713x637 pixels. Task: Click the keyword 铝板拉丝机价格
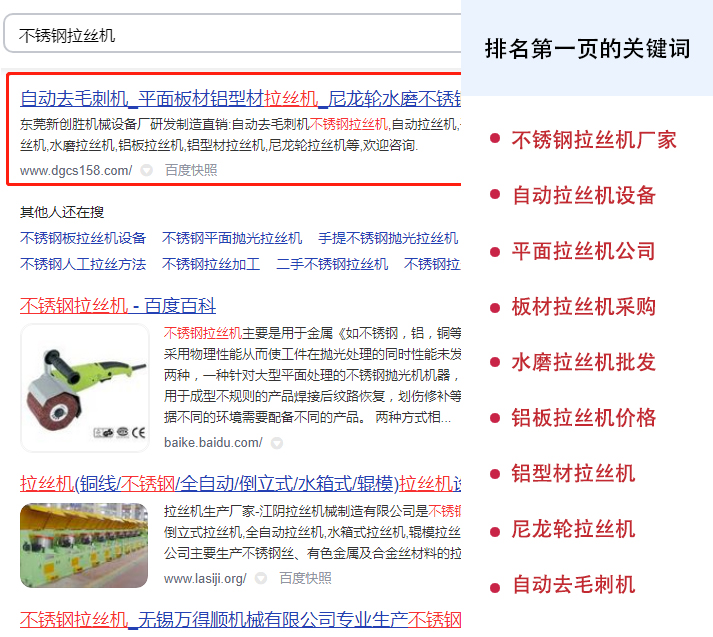pos(584,418)
